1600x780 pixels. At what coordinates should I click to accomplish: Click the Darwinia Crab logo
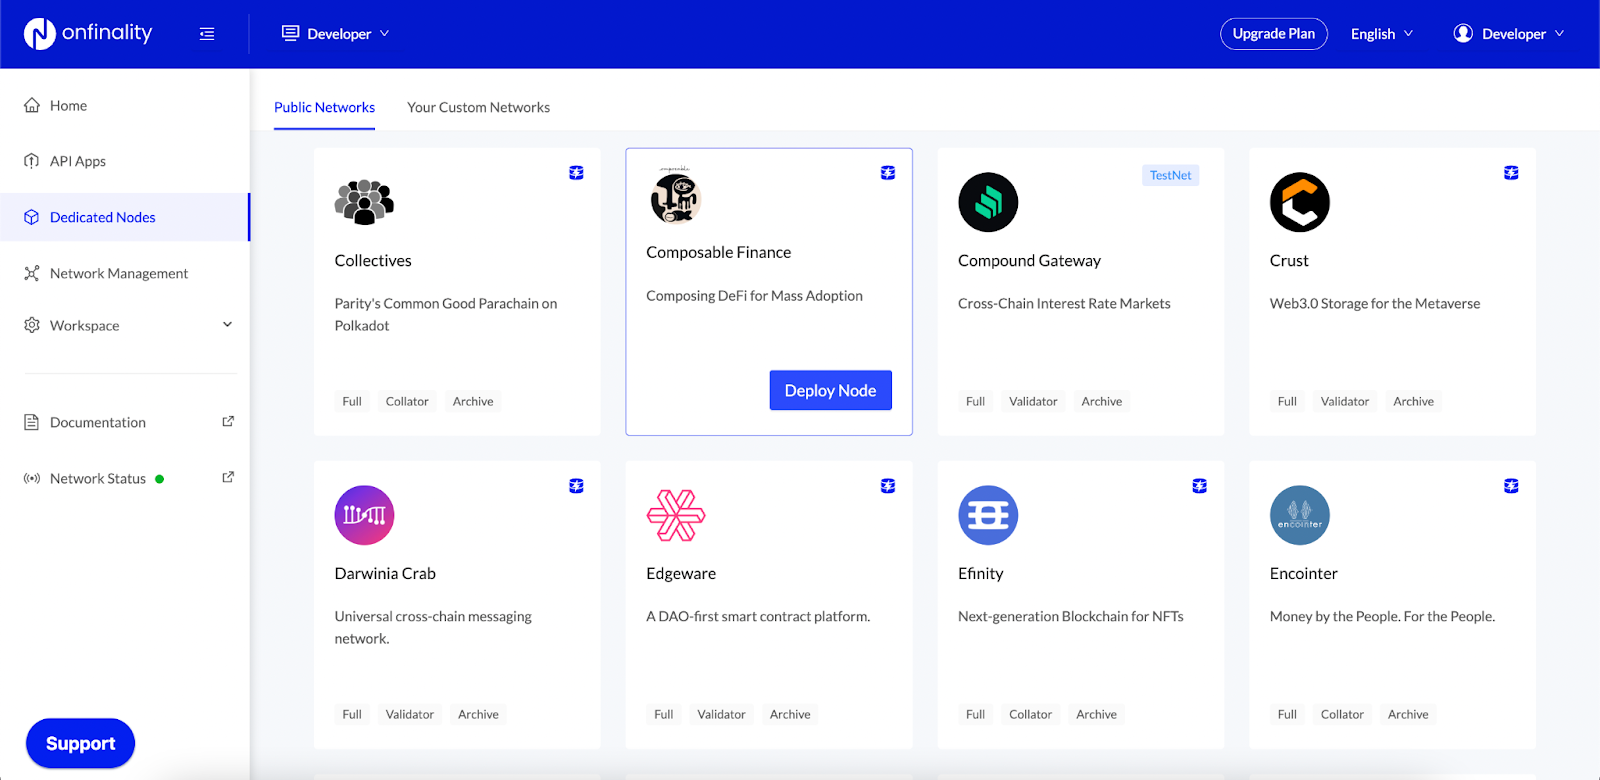pos(364,515)
